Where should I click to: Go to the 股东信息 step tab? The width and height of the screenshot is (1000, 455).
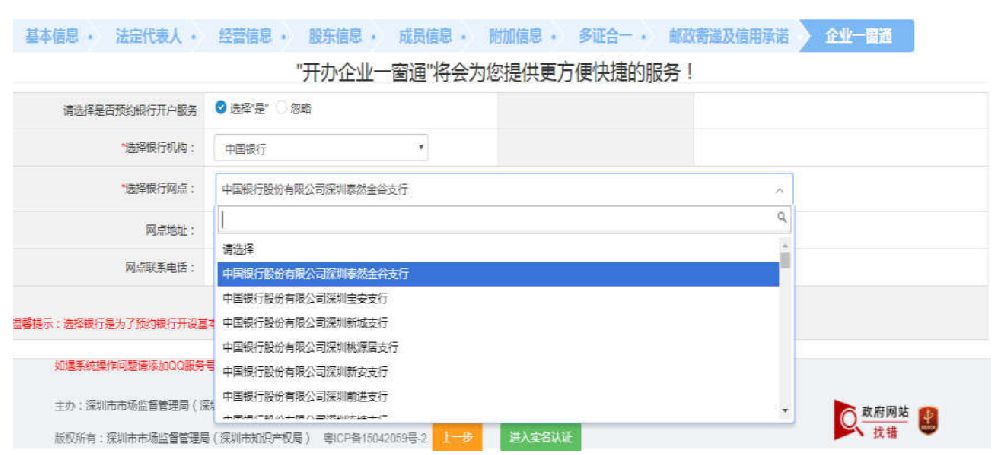(335, 37)
